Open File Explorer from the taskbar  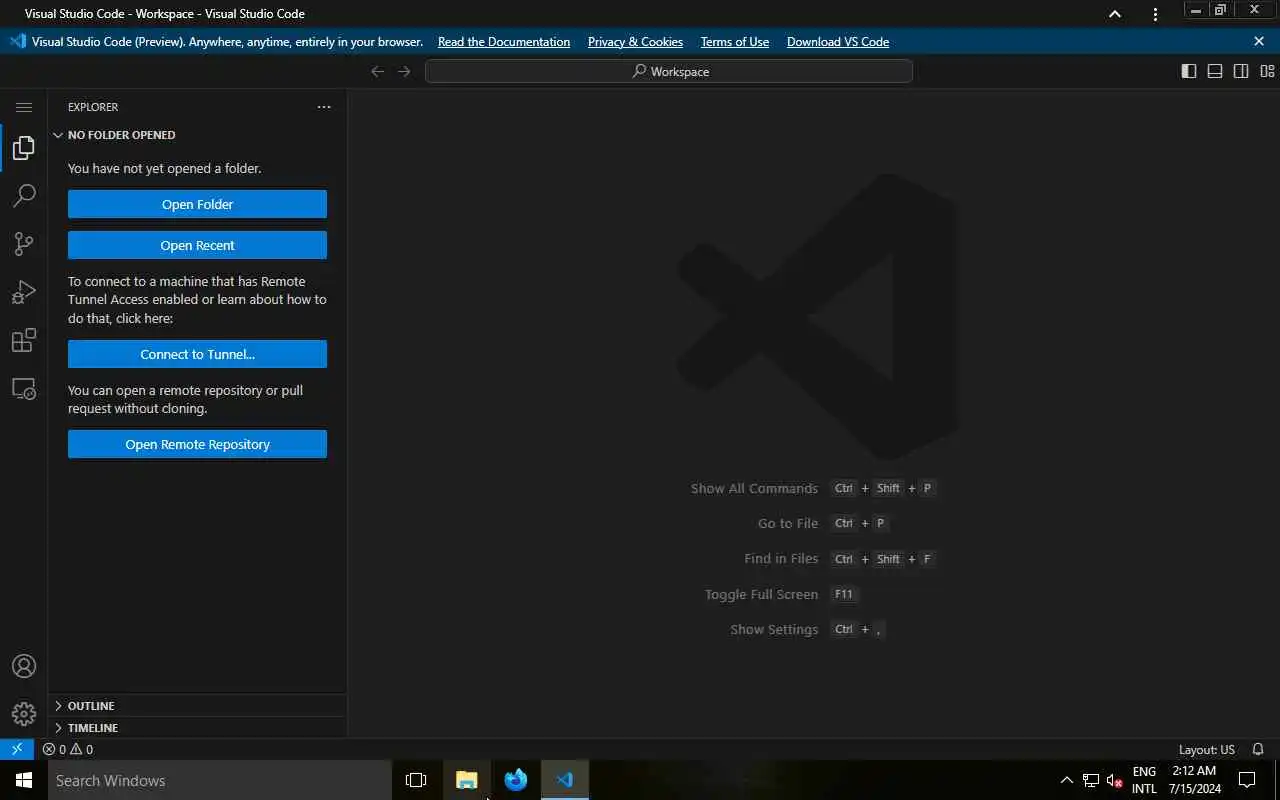point(466,780)
